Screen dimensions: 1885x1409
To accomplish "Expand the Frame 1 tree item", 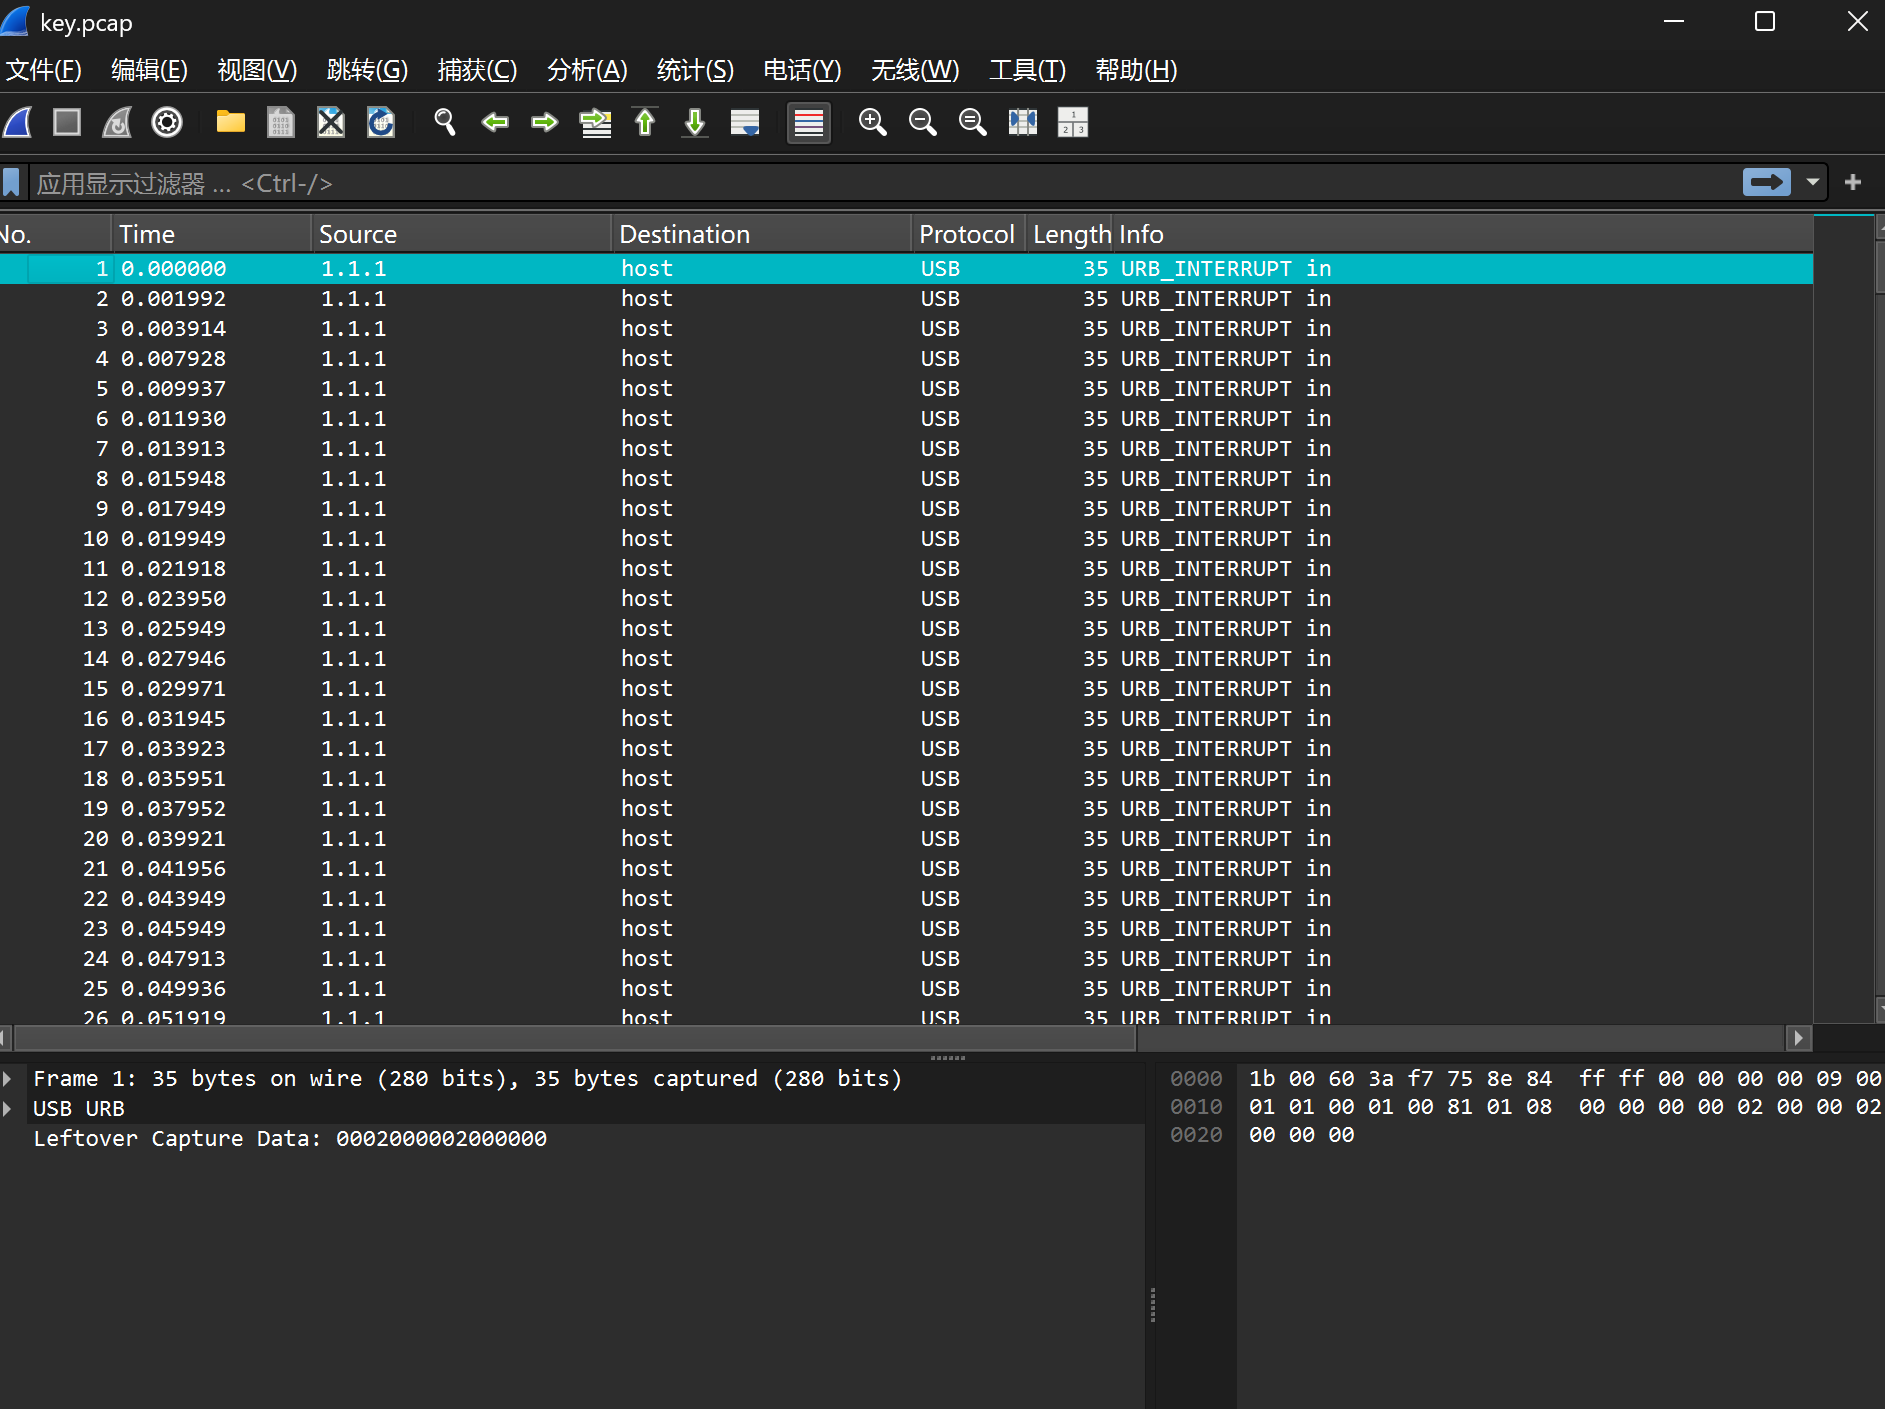I will 8,1078.
